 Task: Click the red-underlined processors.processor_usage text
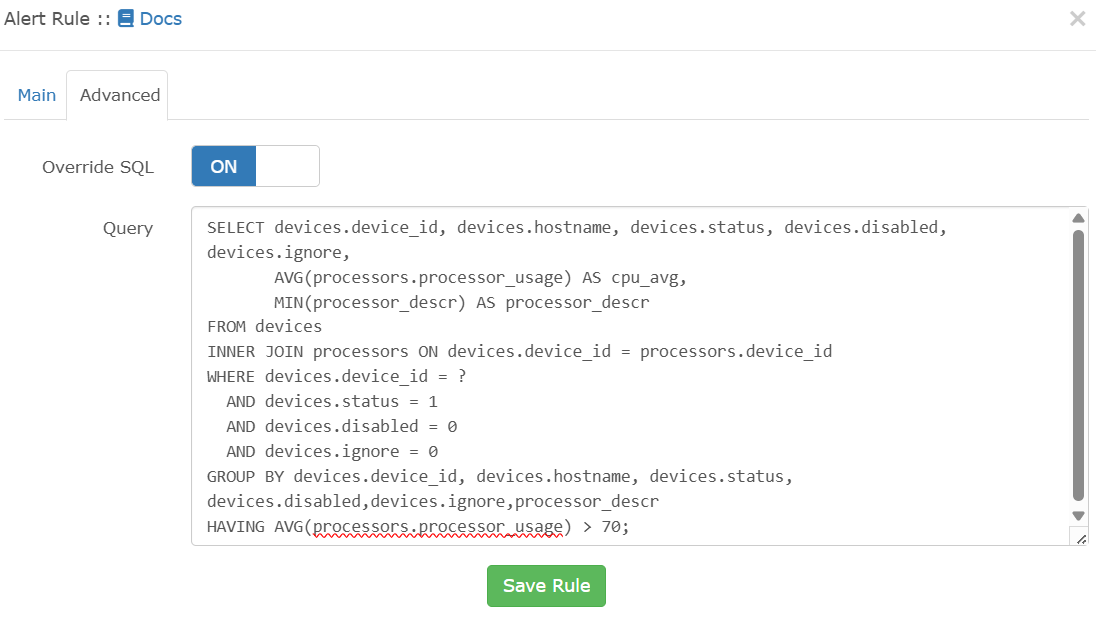click(438, 526)
